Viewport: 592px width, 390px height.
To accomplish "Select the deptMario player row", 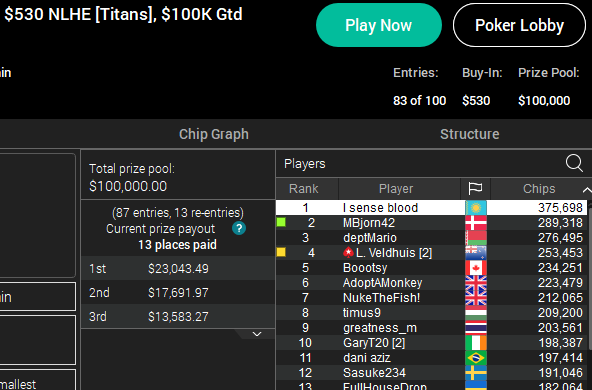I will click(x=432, y=237).
